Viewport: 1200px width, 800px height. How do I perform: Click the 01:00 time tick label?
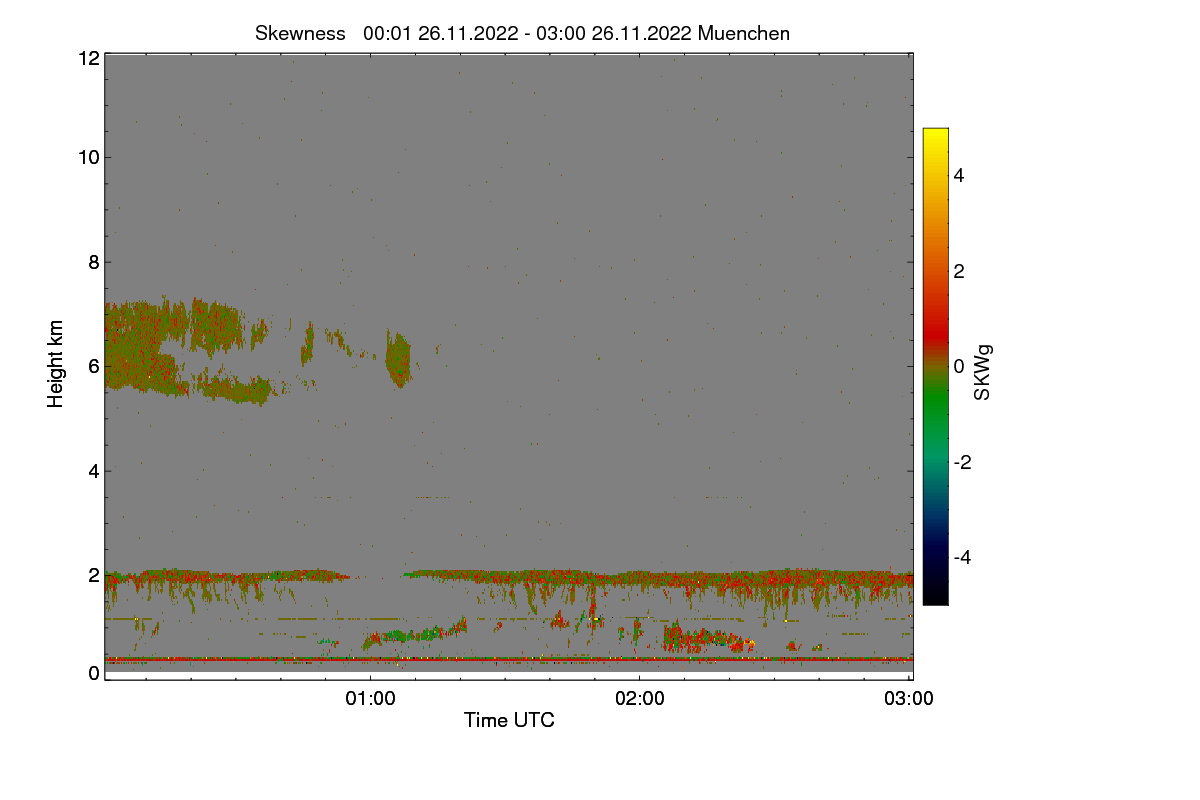point(370,699)
